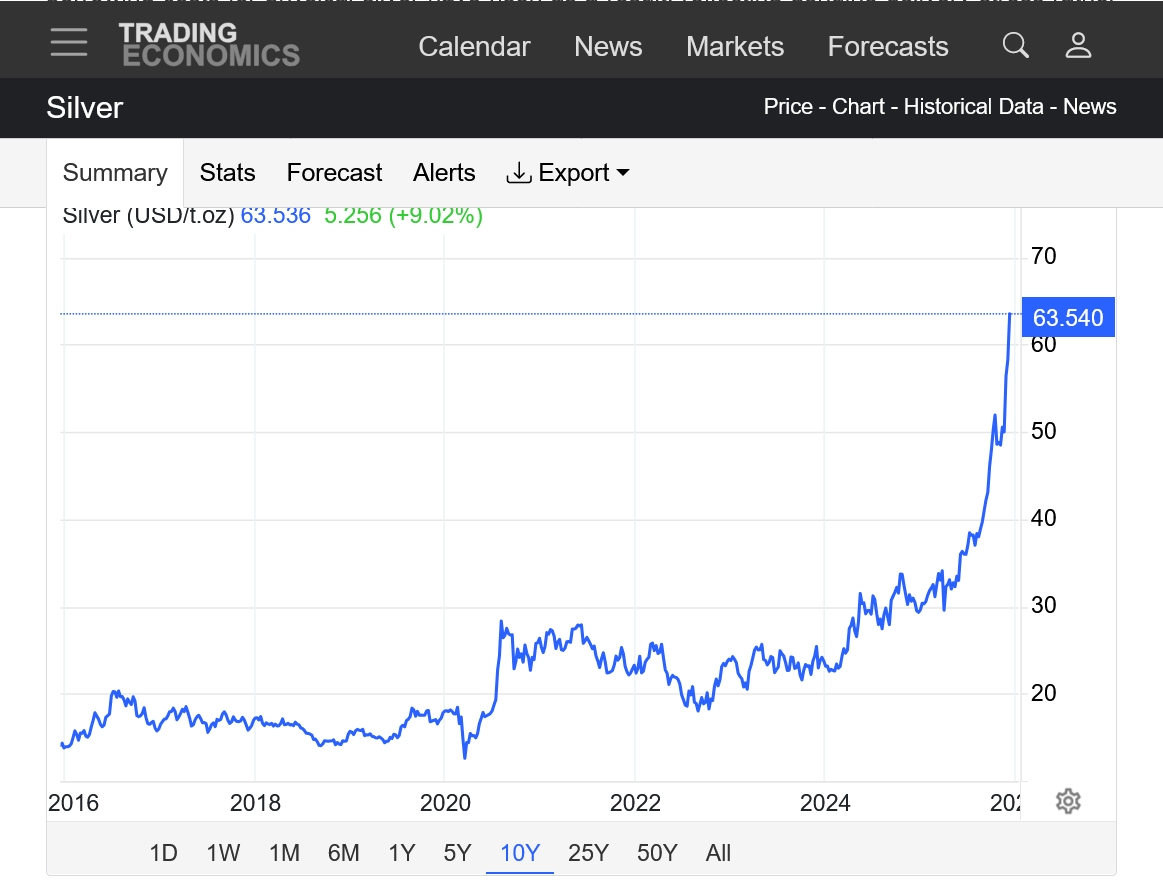This screenshot has width=1163, height=892.
Task: Click the Trading Economics logo
Action: coord(209,45)
